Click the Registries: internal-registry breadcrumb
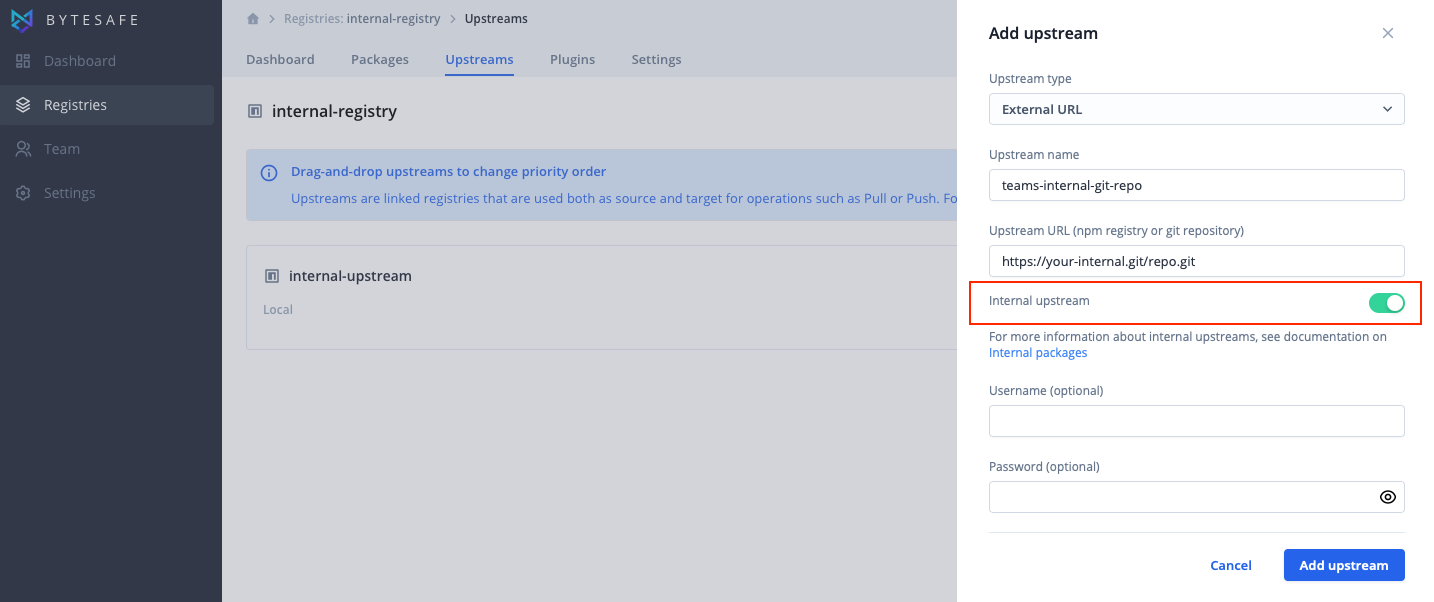 click(x=362, y=19)
